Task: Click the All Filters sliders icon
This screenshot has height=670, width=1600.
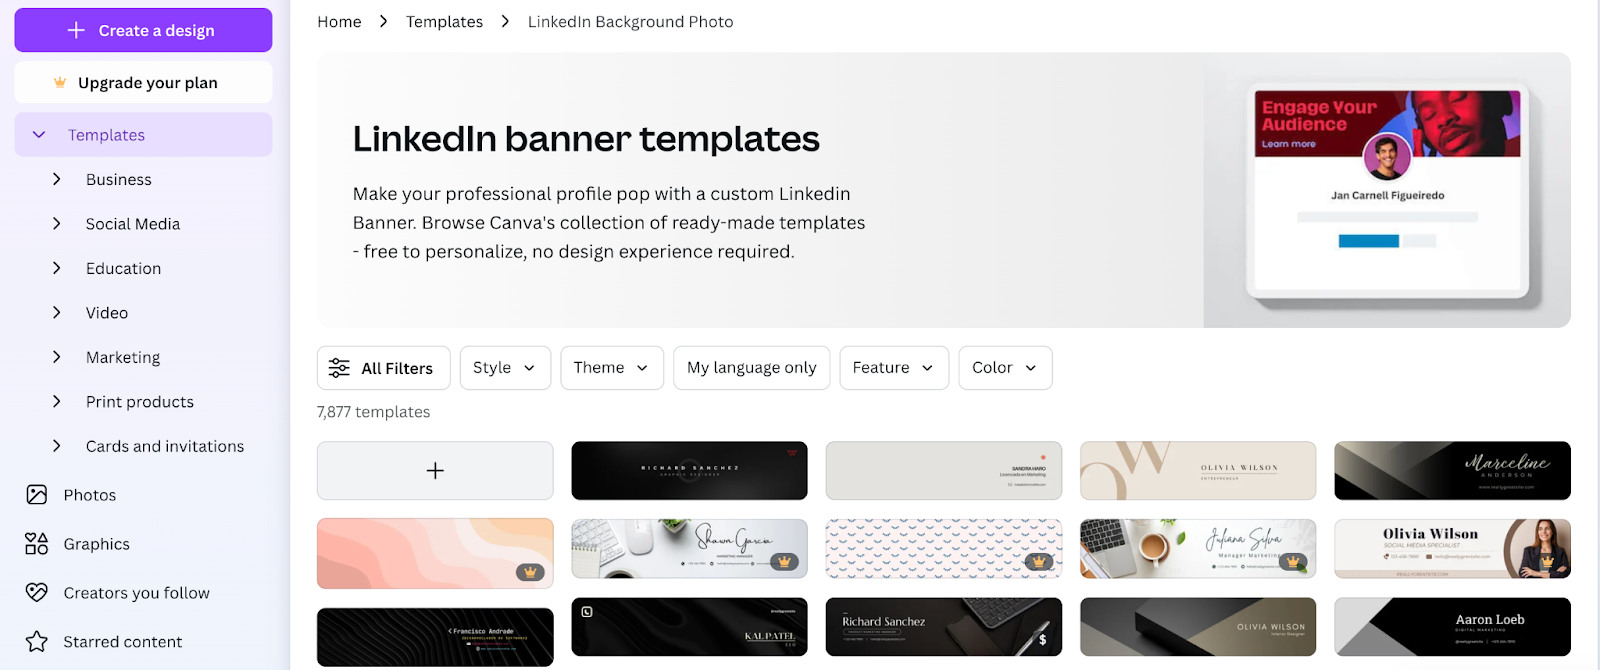Action: point(339,368)
